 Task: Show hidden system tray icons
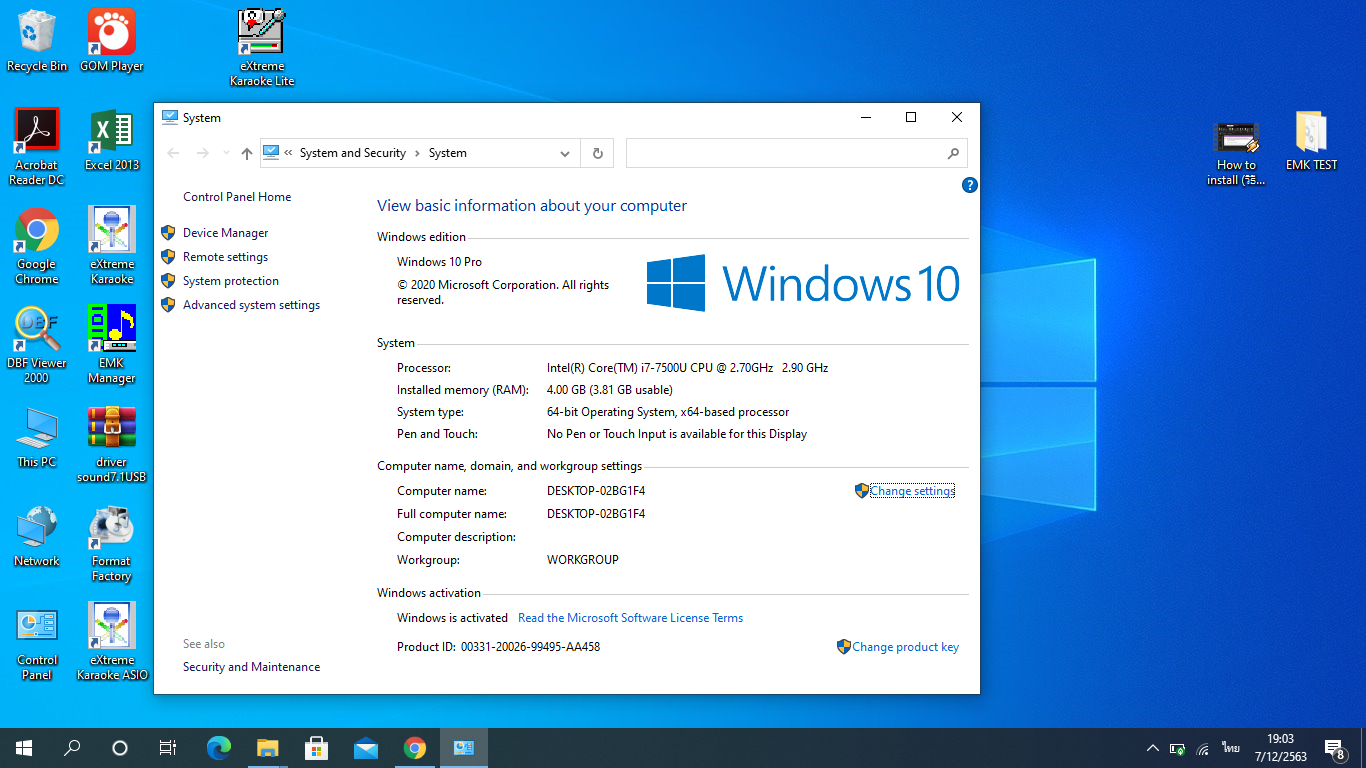[x=1152, y=748]
